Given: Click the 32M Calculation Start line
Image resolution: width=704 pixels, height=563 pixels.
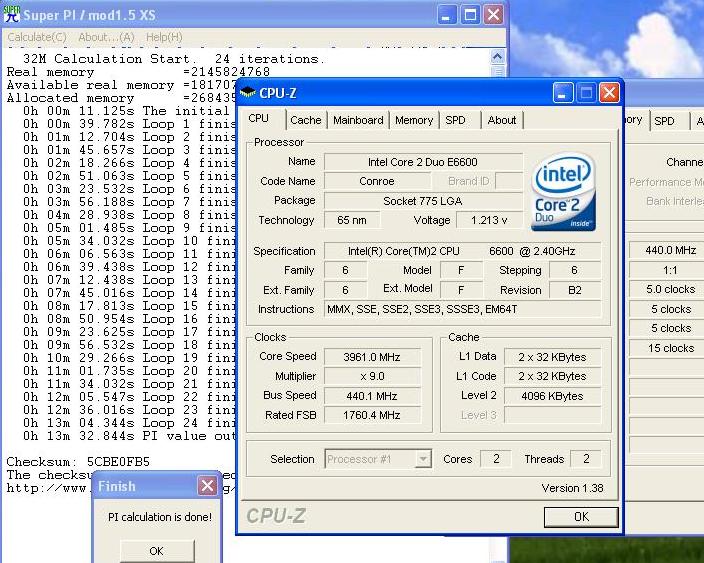Looking at the screenshot, I should coord(173,59).
